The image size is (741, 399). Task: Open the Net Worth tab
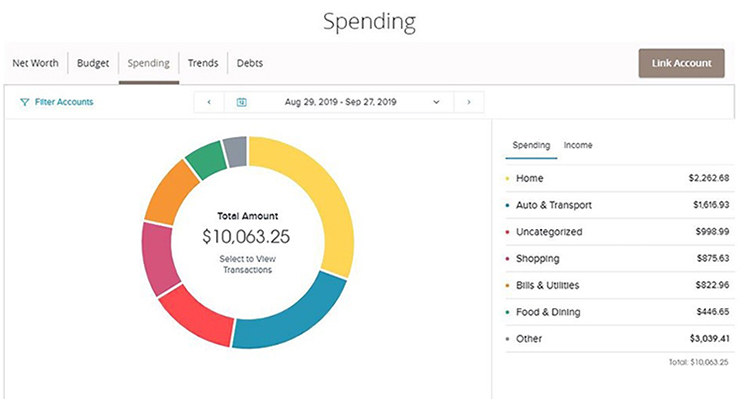(x=35, y=63)
